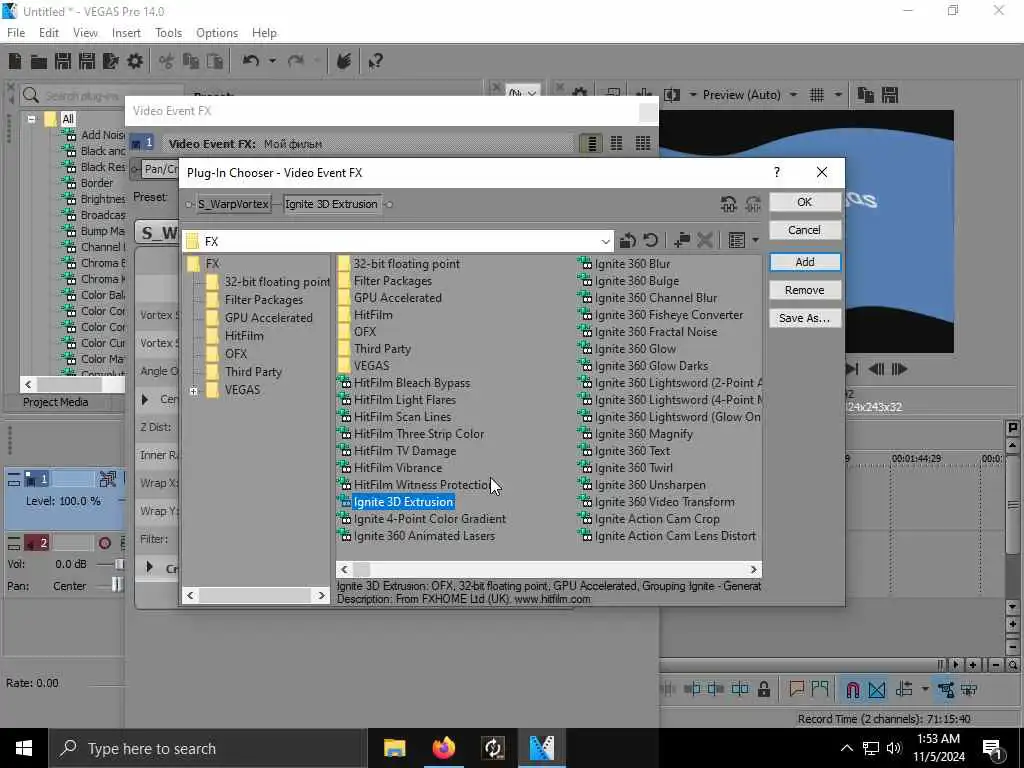1024x768 pixels.
Task: Create a new project from the toolbar
Action: [x=14, y=61]
